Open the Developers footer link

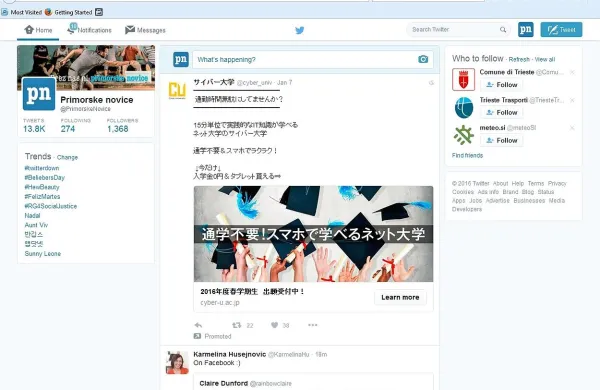pyautogui.click(x=467, y=209)
